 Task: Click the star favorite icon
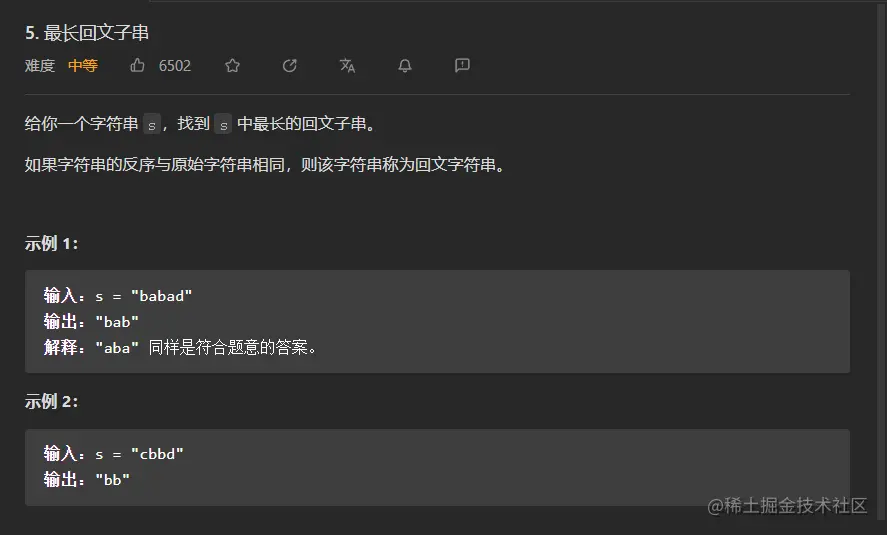(x=232, y=66)
